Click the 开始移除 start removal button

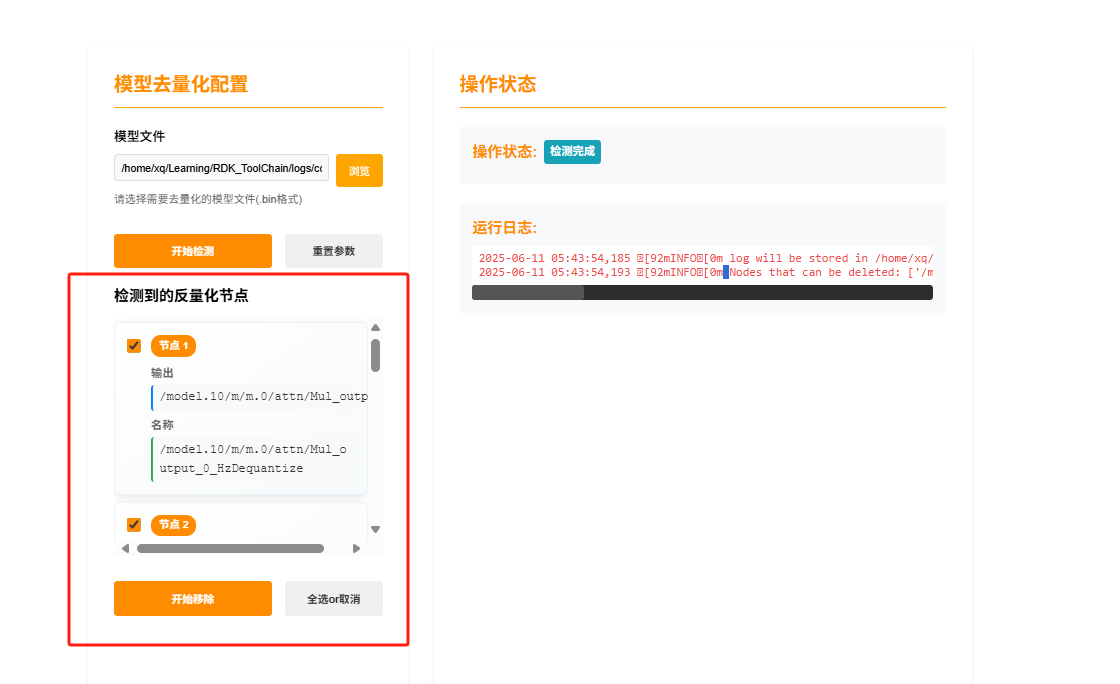click(x=193, y=598)
